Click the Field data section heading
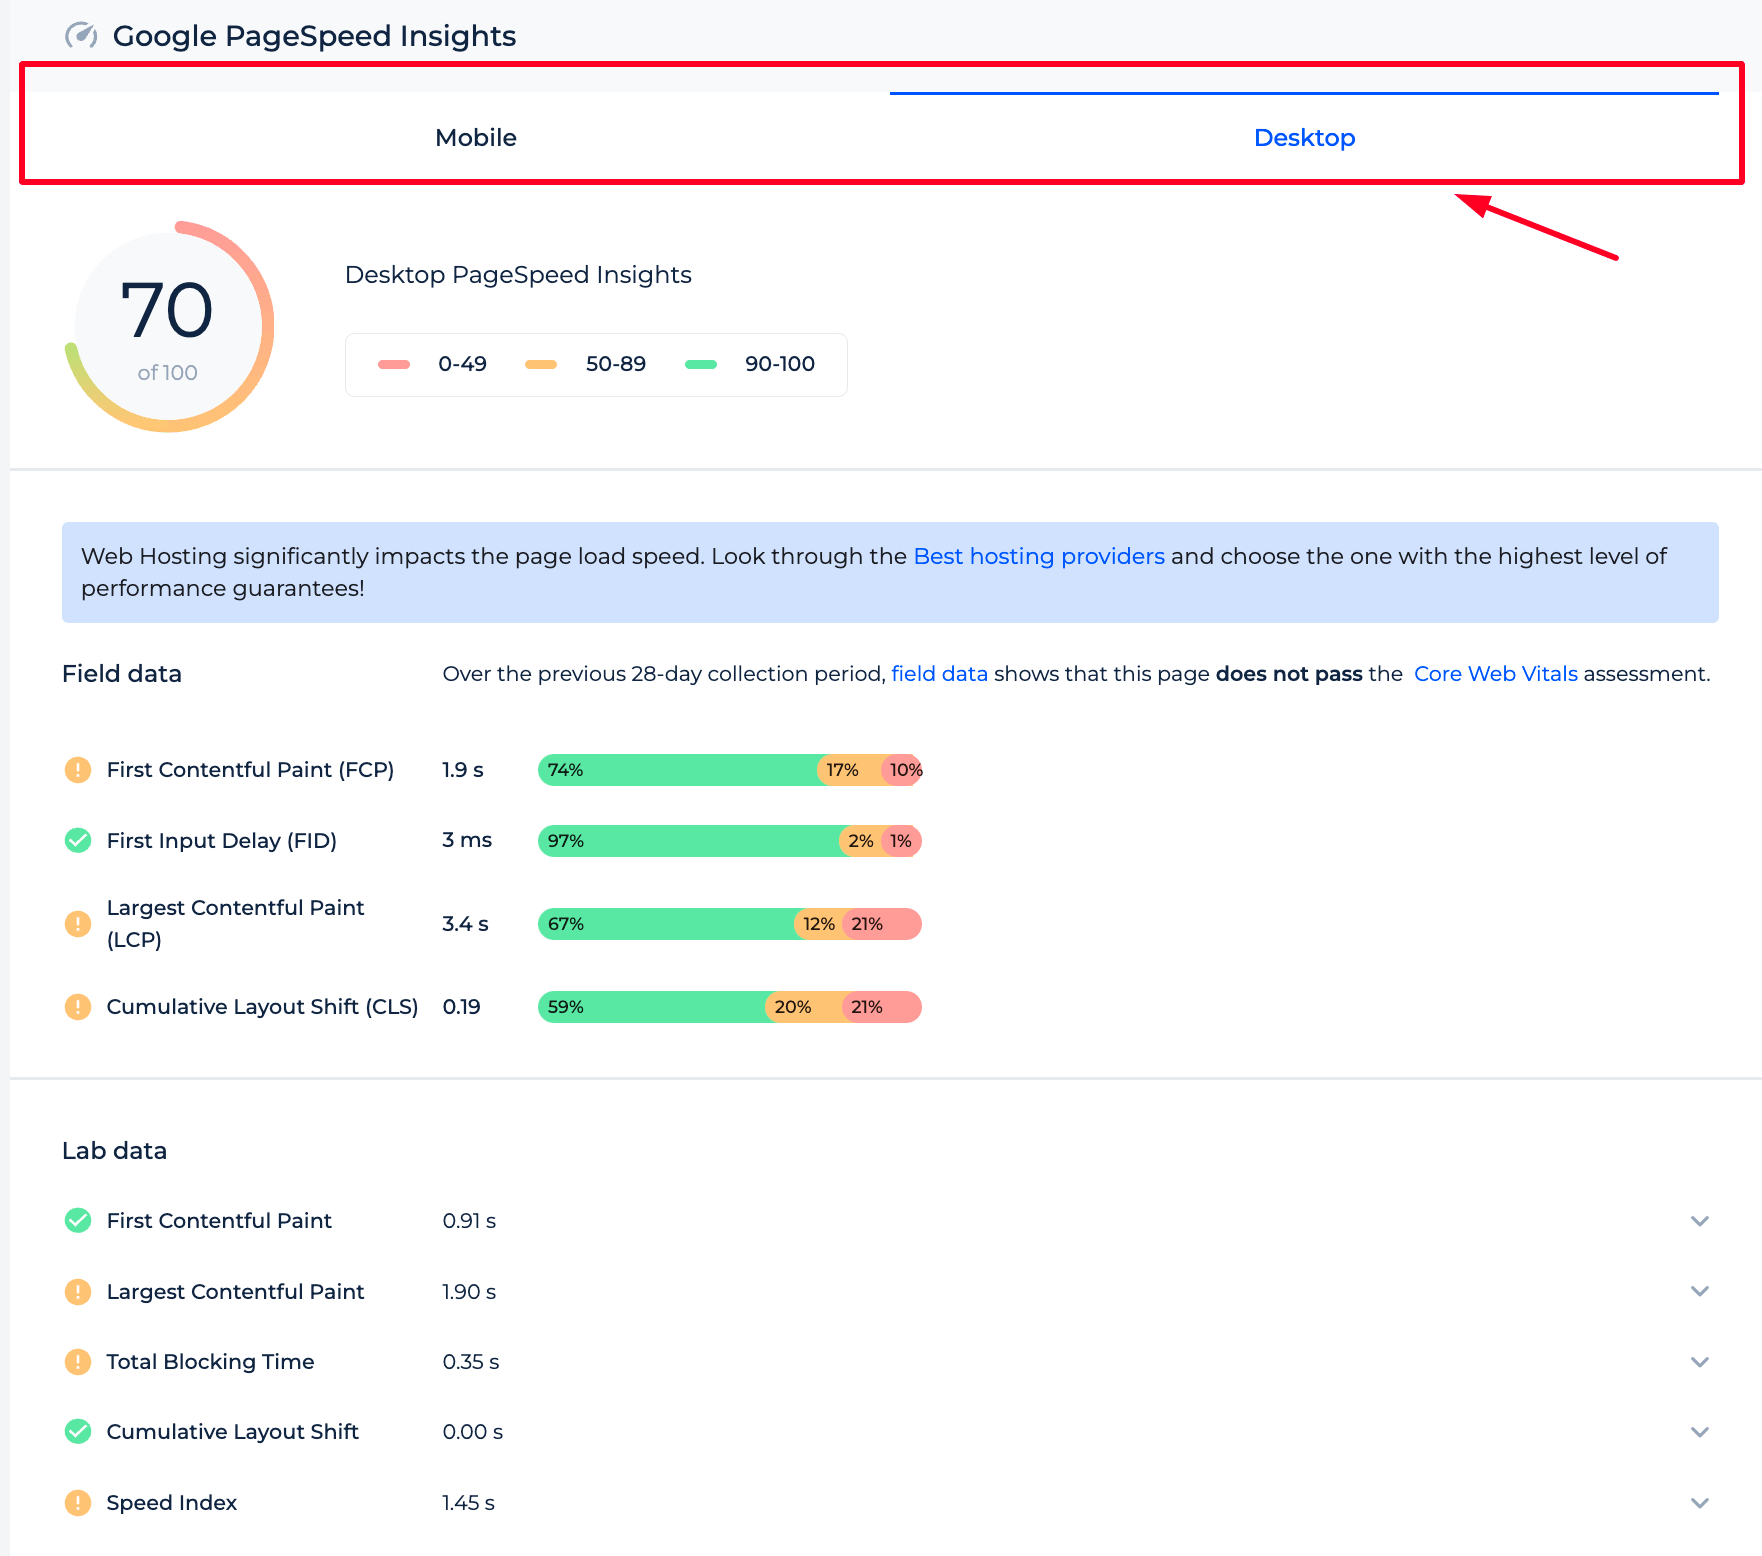The image size is (1762, 1556). click(x=122, y=674)
